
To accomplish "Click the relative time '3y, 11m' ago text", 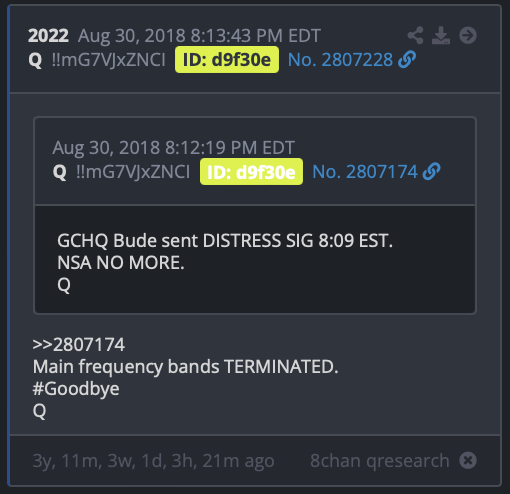I will (153, 461).
